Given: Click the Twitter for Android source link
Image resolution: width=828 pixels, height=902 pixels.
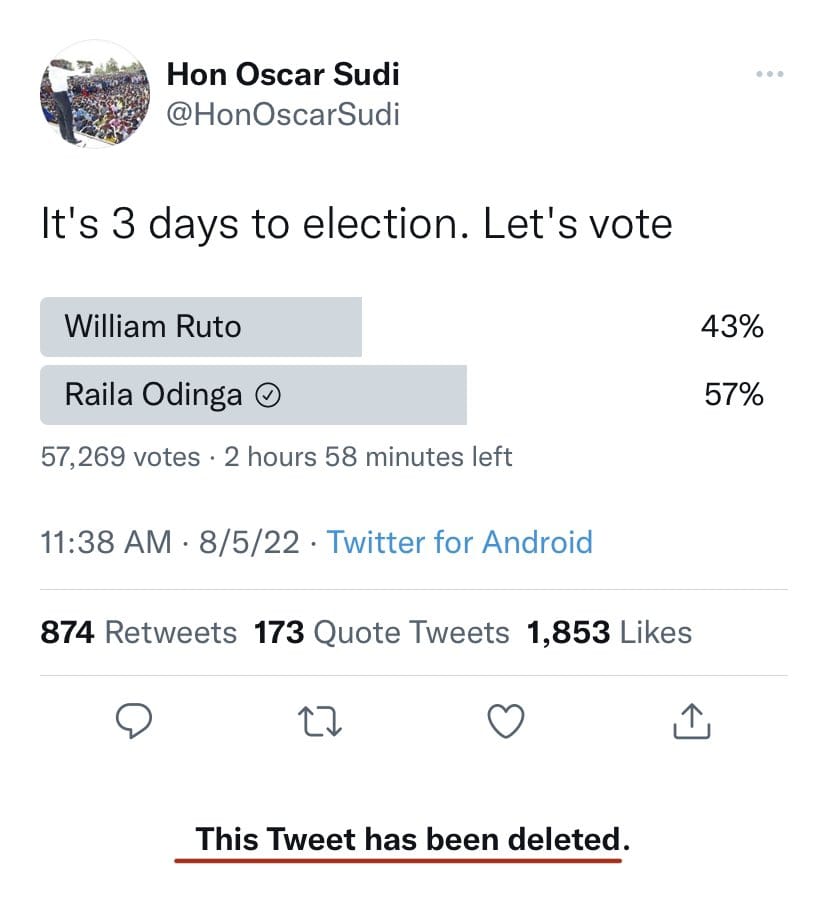Looking at the screenshot, I should point(459,542).
